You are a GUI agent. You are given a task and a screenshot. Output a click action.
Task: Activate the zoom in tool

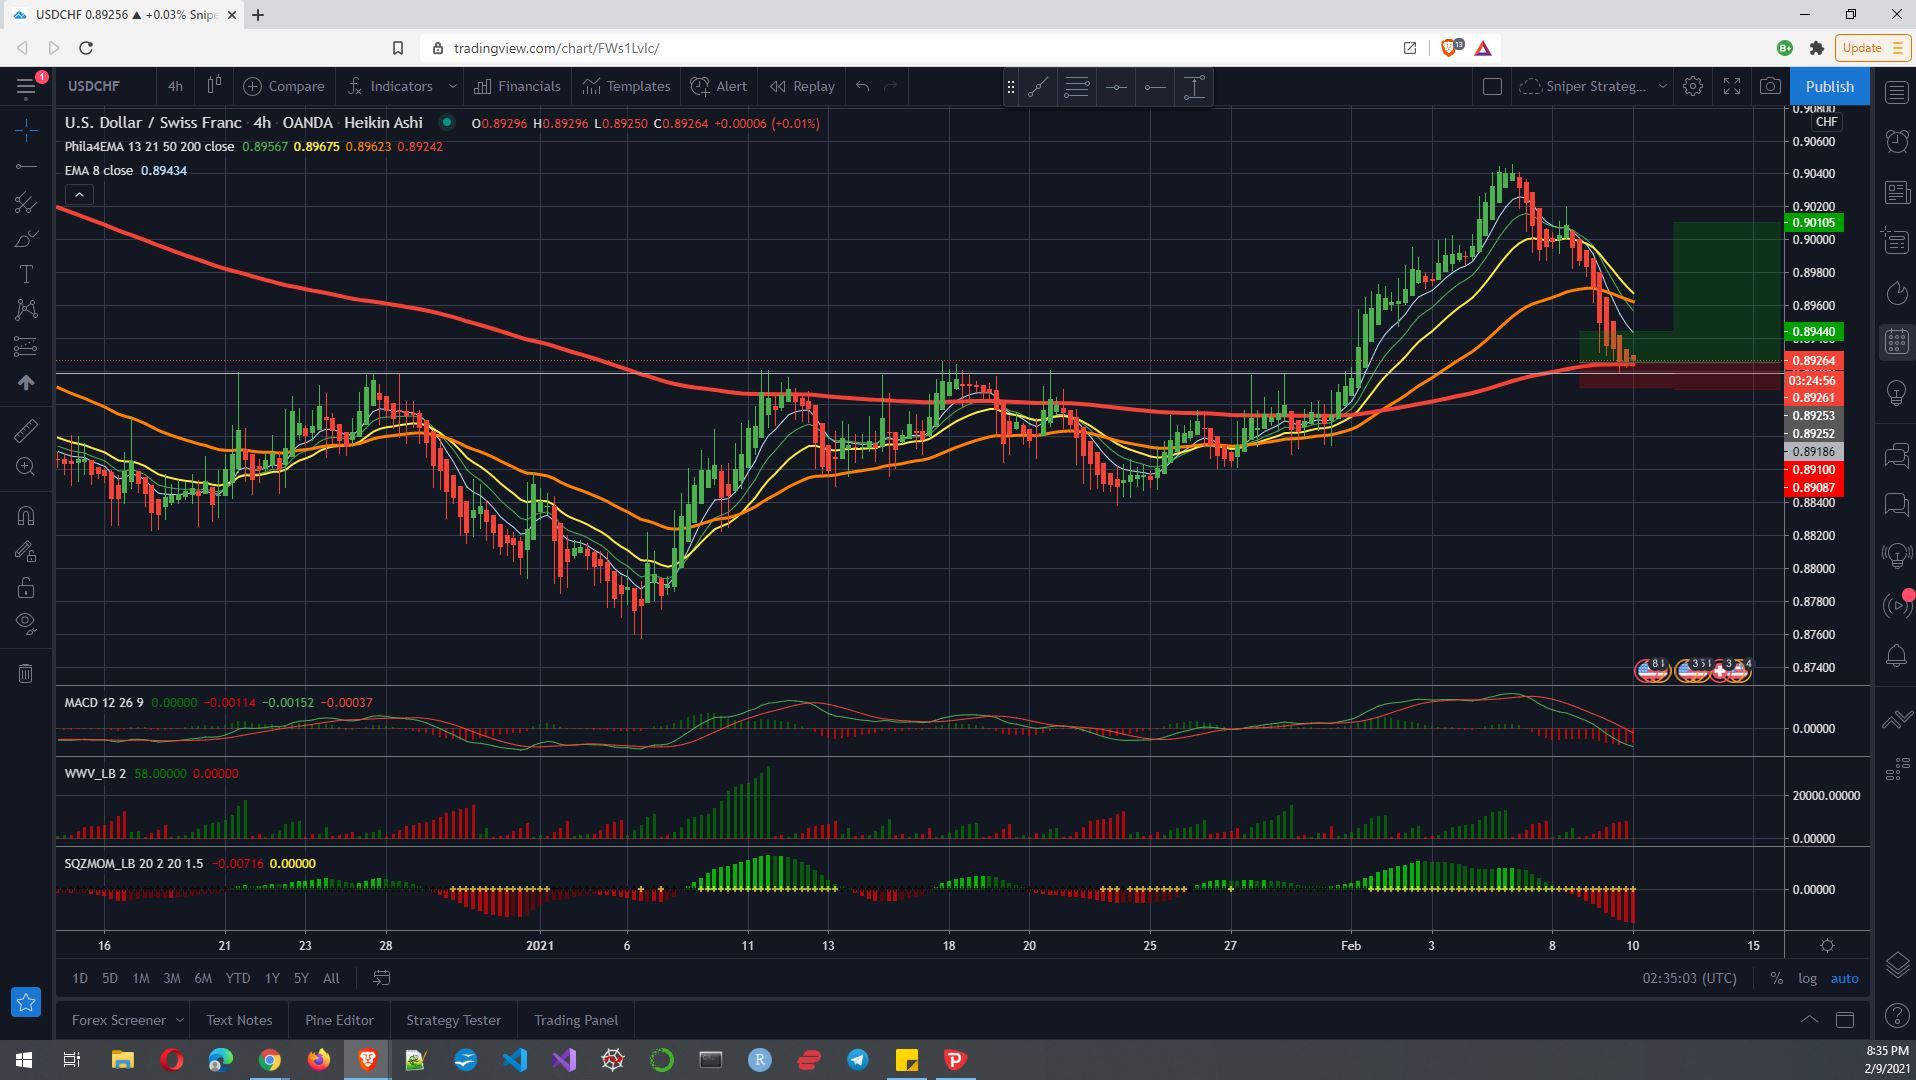pyautogui.click(x=27, y=467)
